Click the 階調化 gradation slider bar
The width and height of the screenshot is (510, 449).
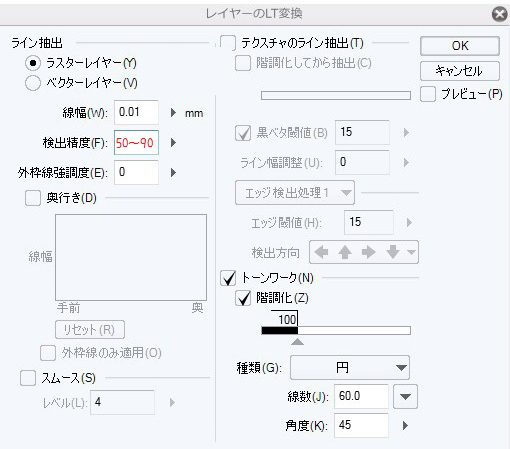336,330
